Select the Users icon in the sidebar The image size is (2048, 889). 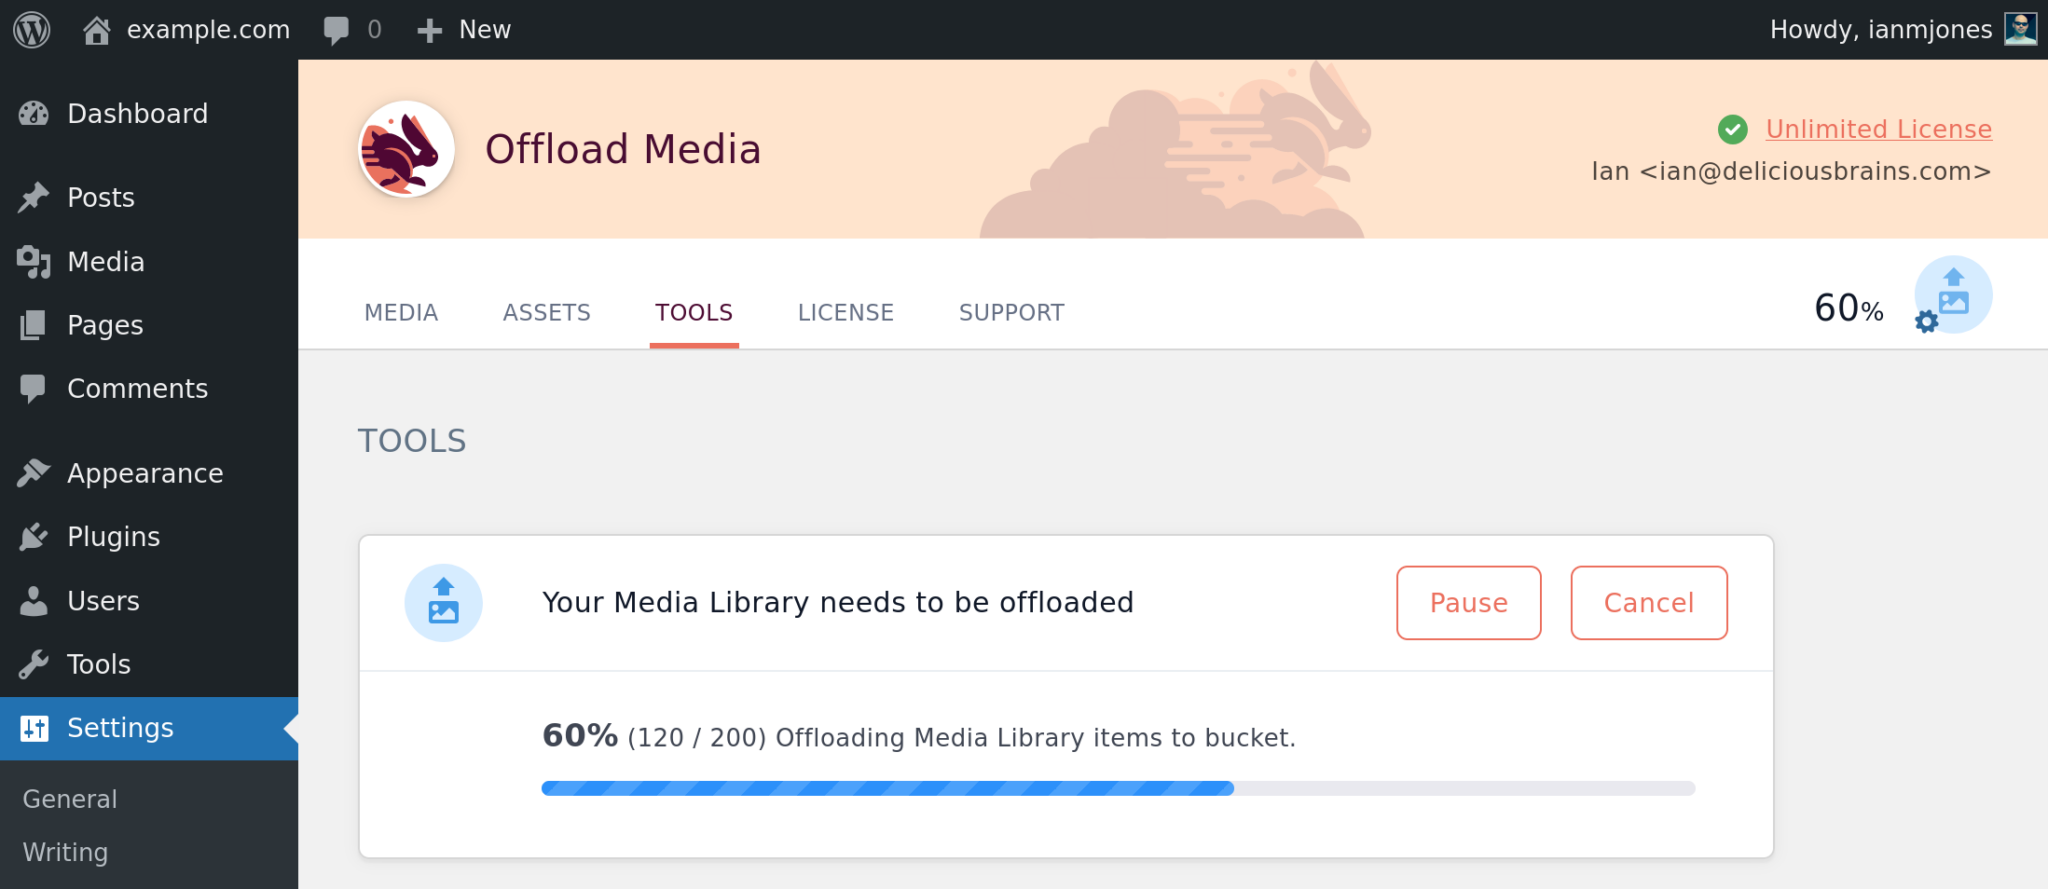click(33, 600)
